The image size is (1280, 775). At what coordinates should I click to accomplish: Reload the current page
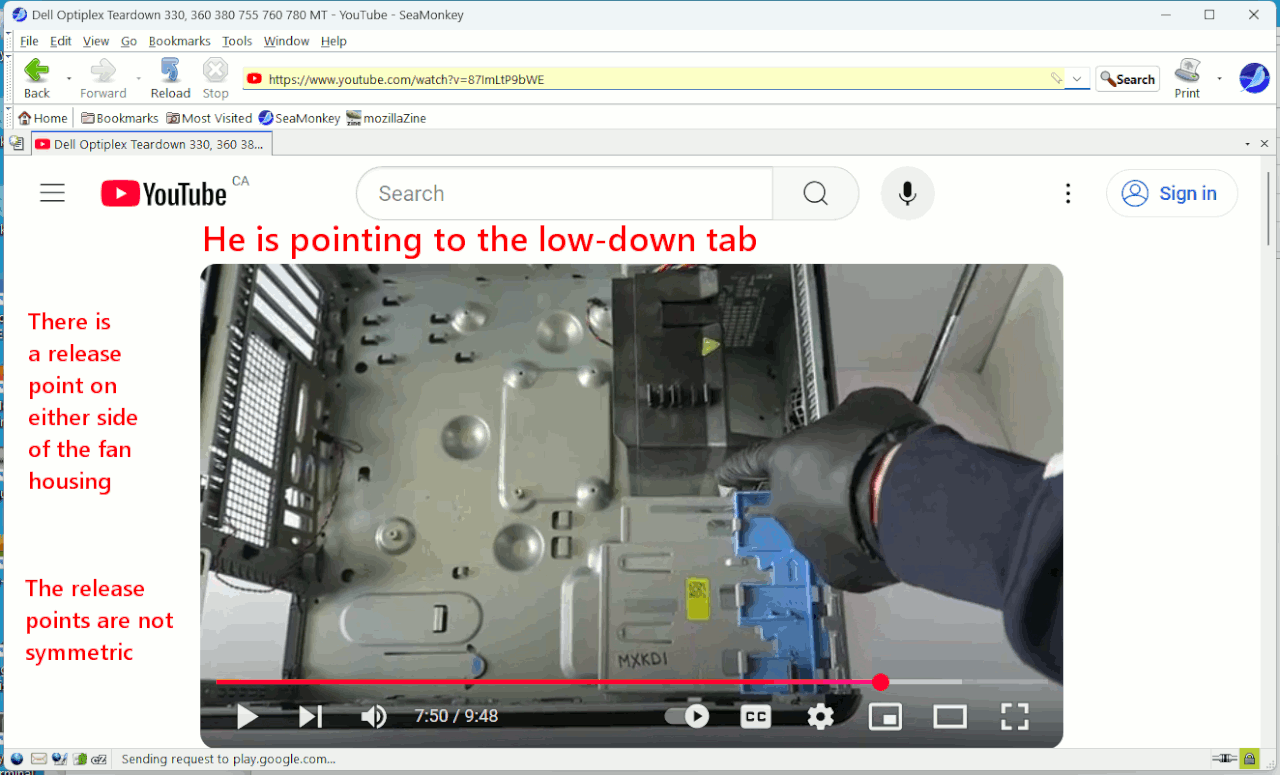click(x=170, y=78)
